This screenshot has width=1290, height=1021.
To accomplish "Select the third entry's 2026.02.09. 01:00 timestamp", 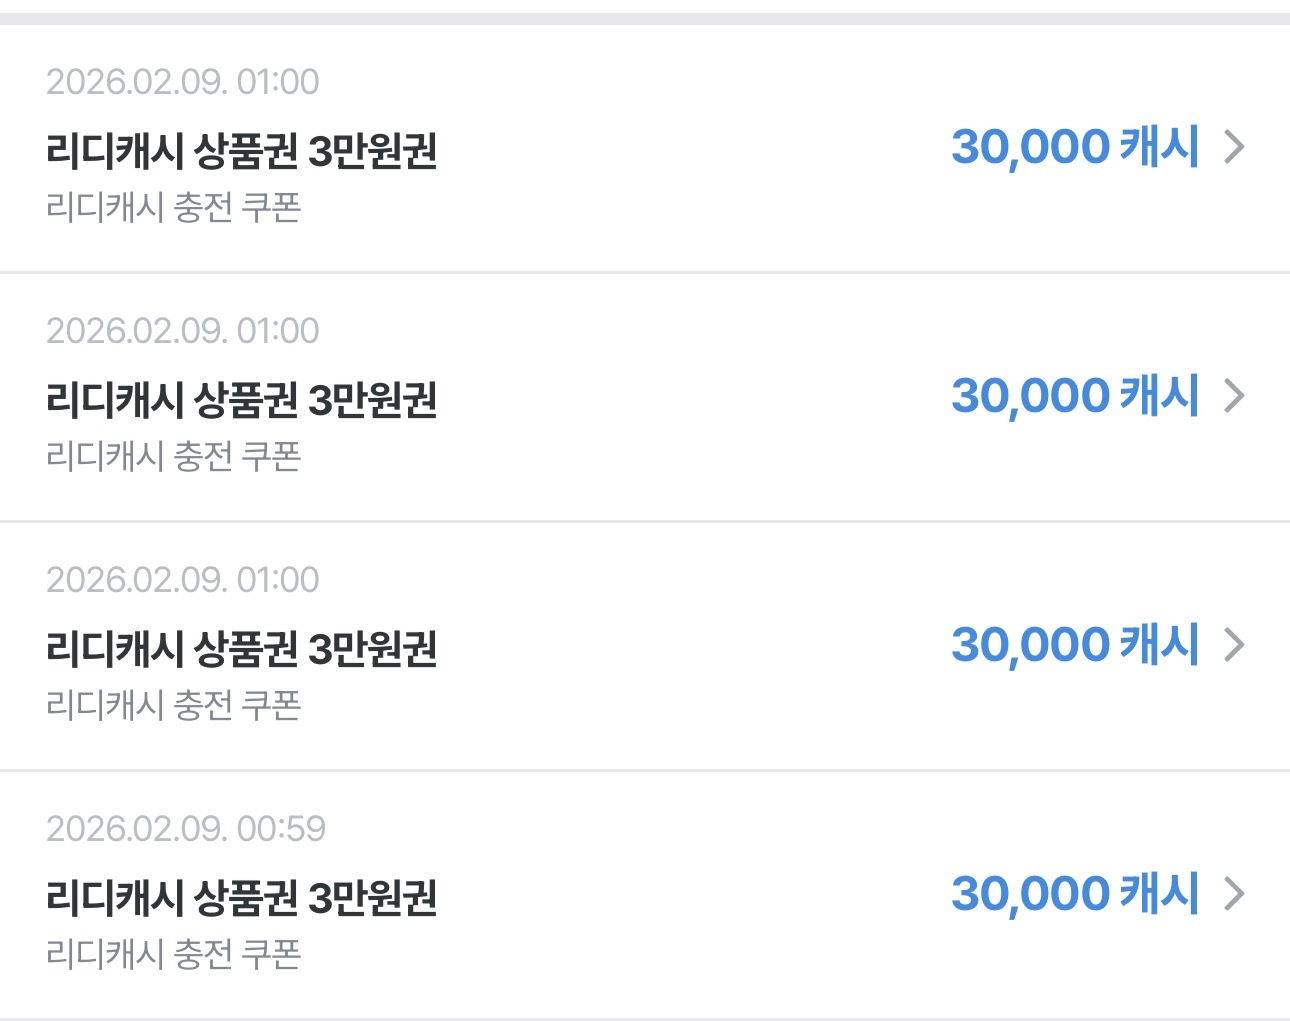I will click(183, 580).
